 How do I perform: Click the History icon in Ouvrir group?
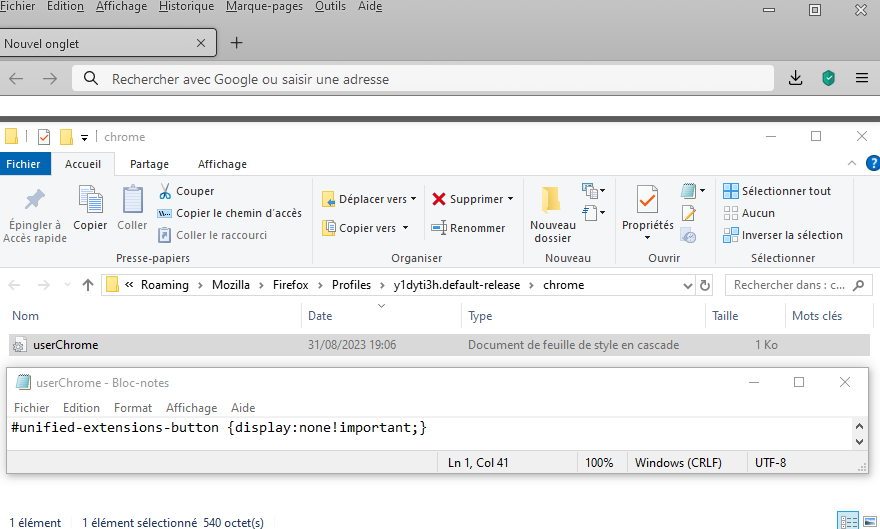click(x=689, y=236)
